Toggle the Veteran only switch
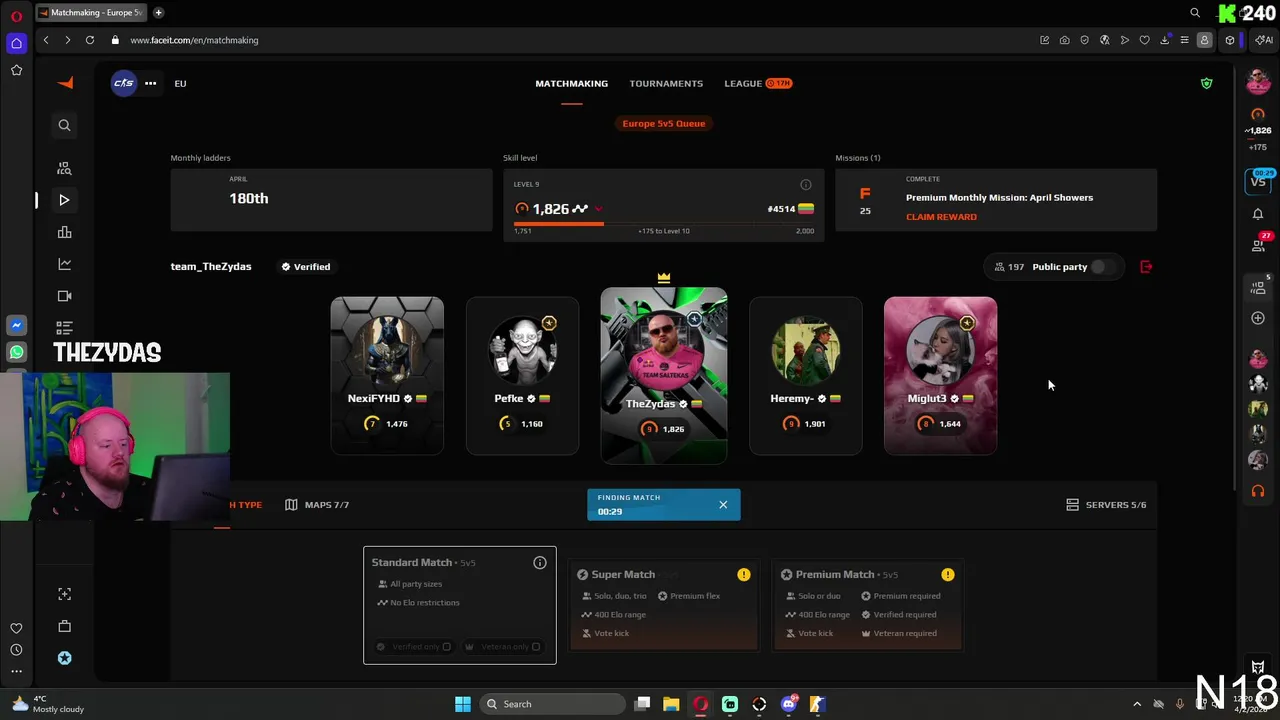The image size is (1280, 720). click(x=536, y=647)
